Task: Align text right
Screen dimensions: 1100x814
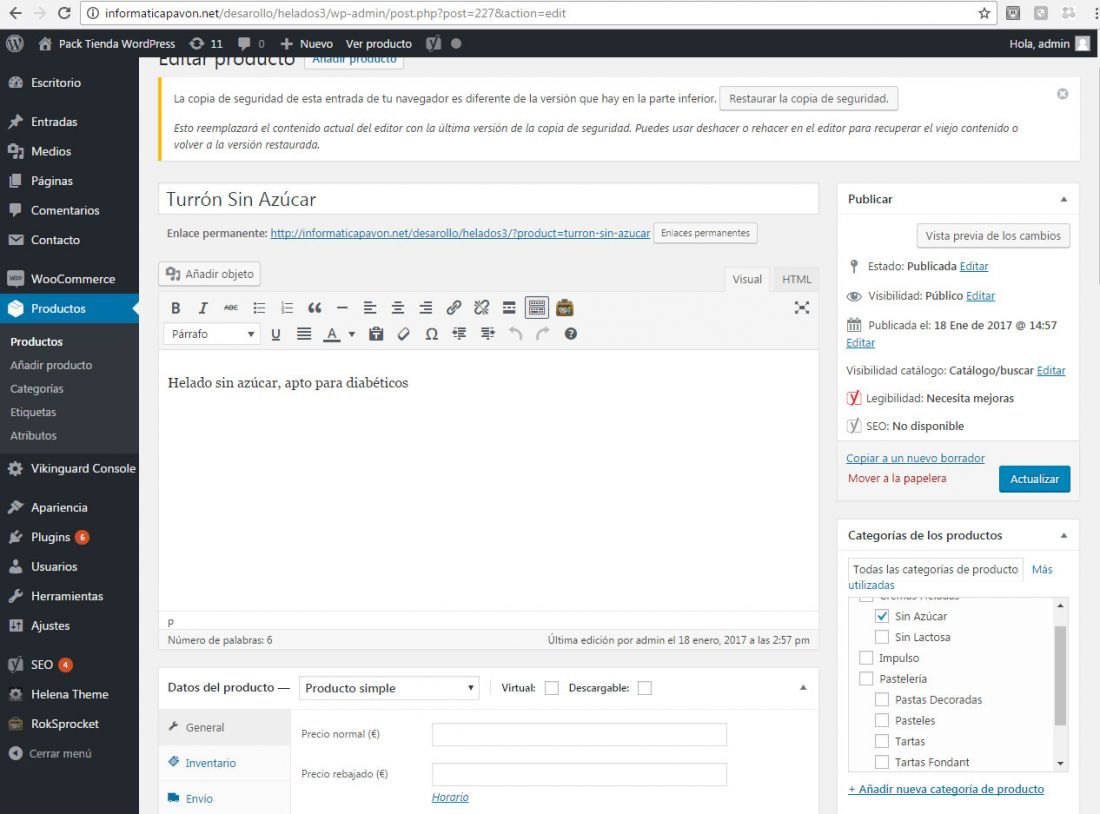Action: click(426, 308)
